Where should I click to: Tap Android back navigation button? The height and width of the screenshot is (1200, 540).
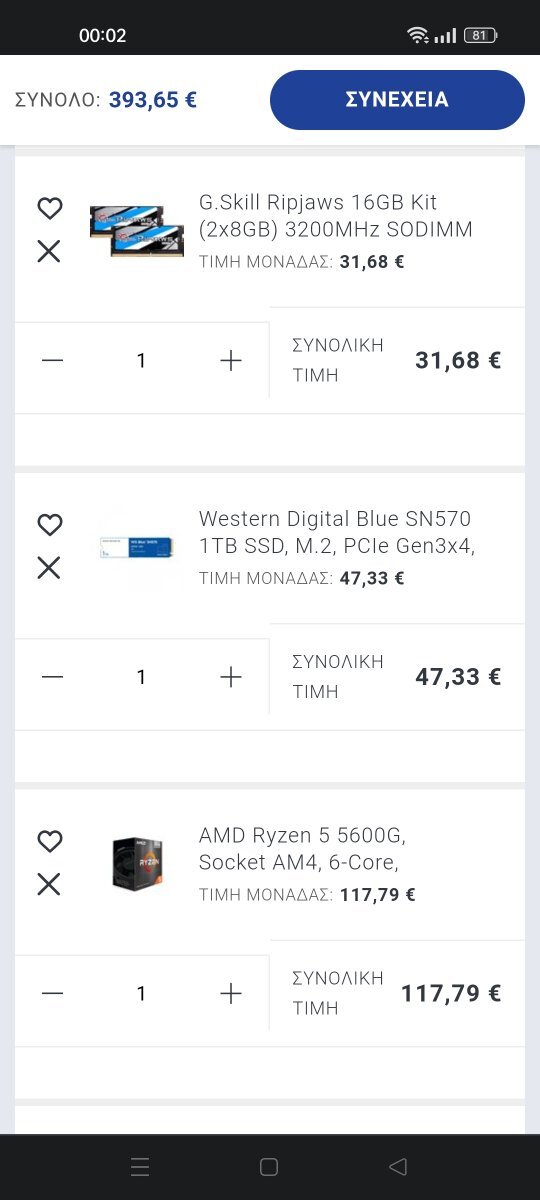pyautogui.click(x=398, y=1166)
